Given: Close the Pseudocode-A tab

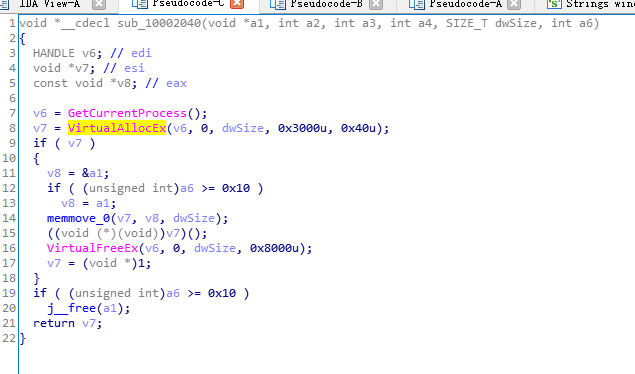Looking at the screenshot, I should [514, 4].
